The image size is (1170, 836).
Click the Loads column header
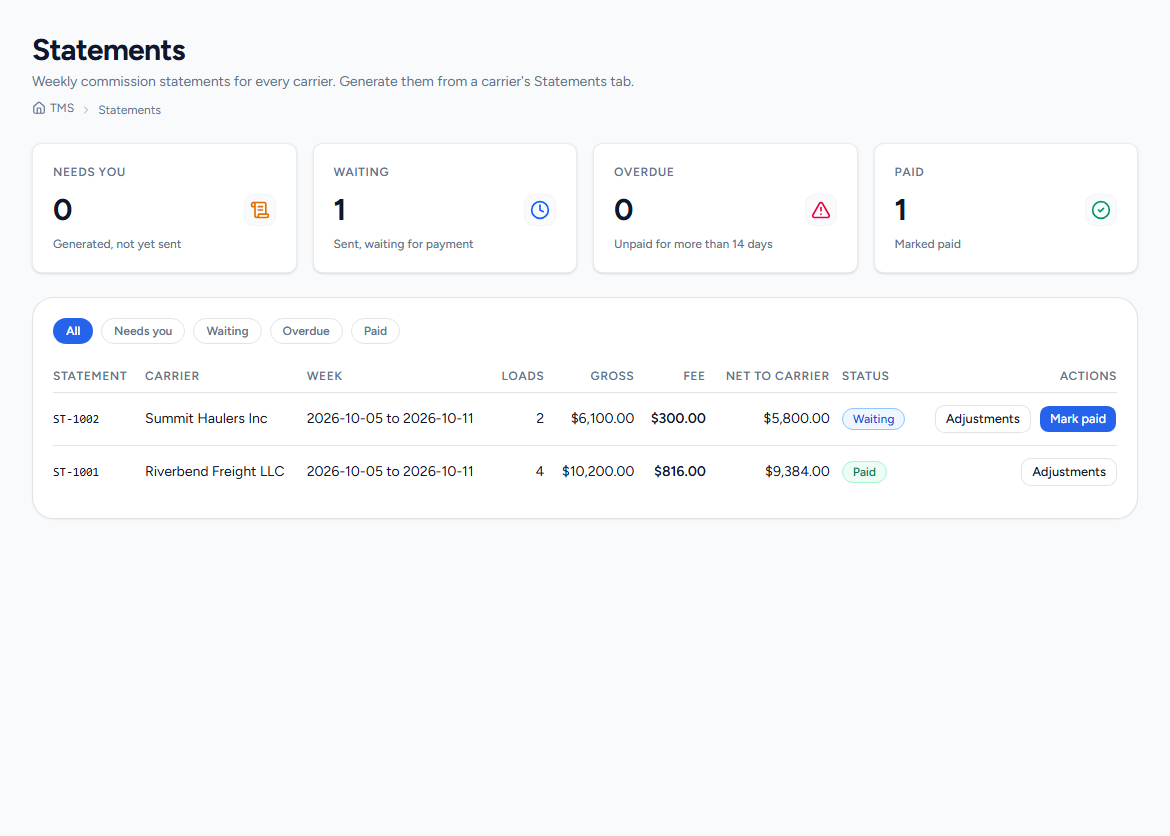[522, 375]
